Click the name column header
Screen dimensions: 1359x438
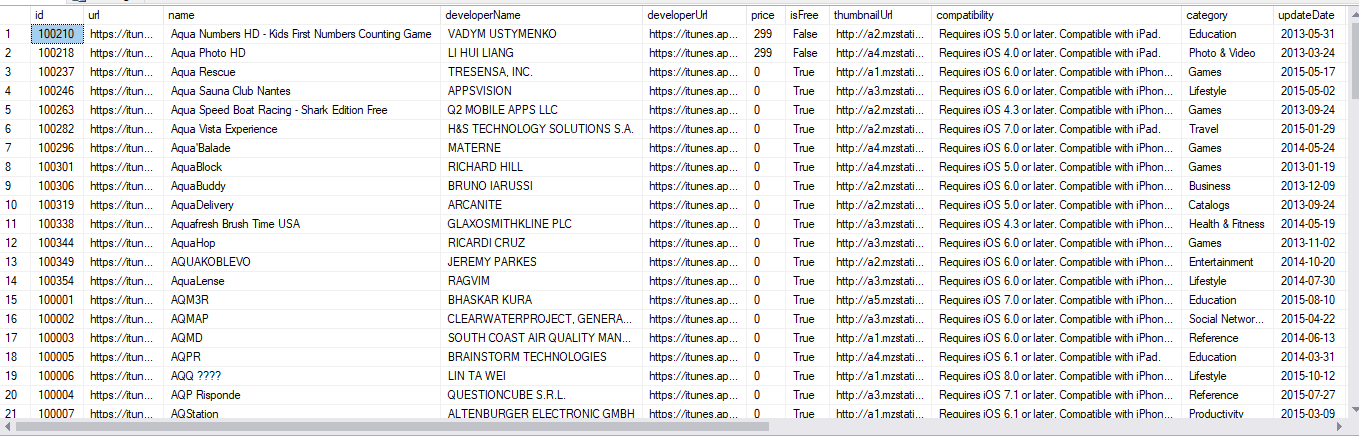[303, 15]
